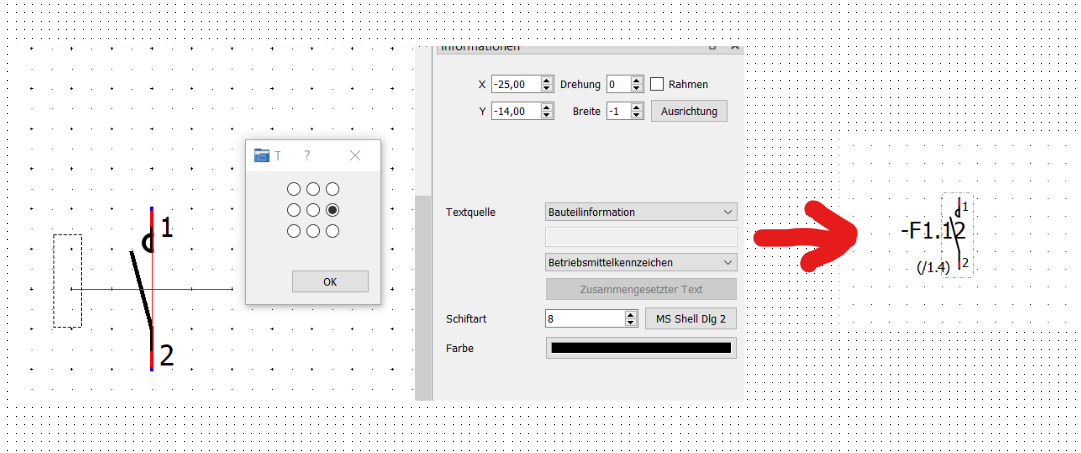Click terminal label 2 on the symbol
This screenshot has height=453, width=1081.
pos(166,355)
